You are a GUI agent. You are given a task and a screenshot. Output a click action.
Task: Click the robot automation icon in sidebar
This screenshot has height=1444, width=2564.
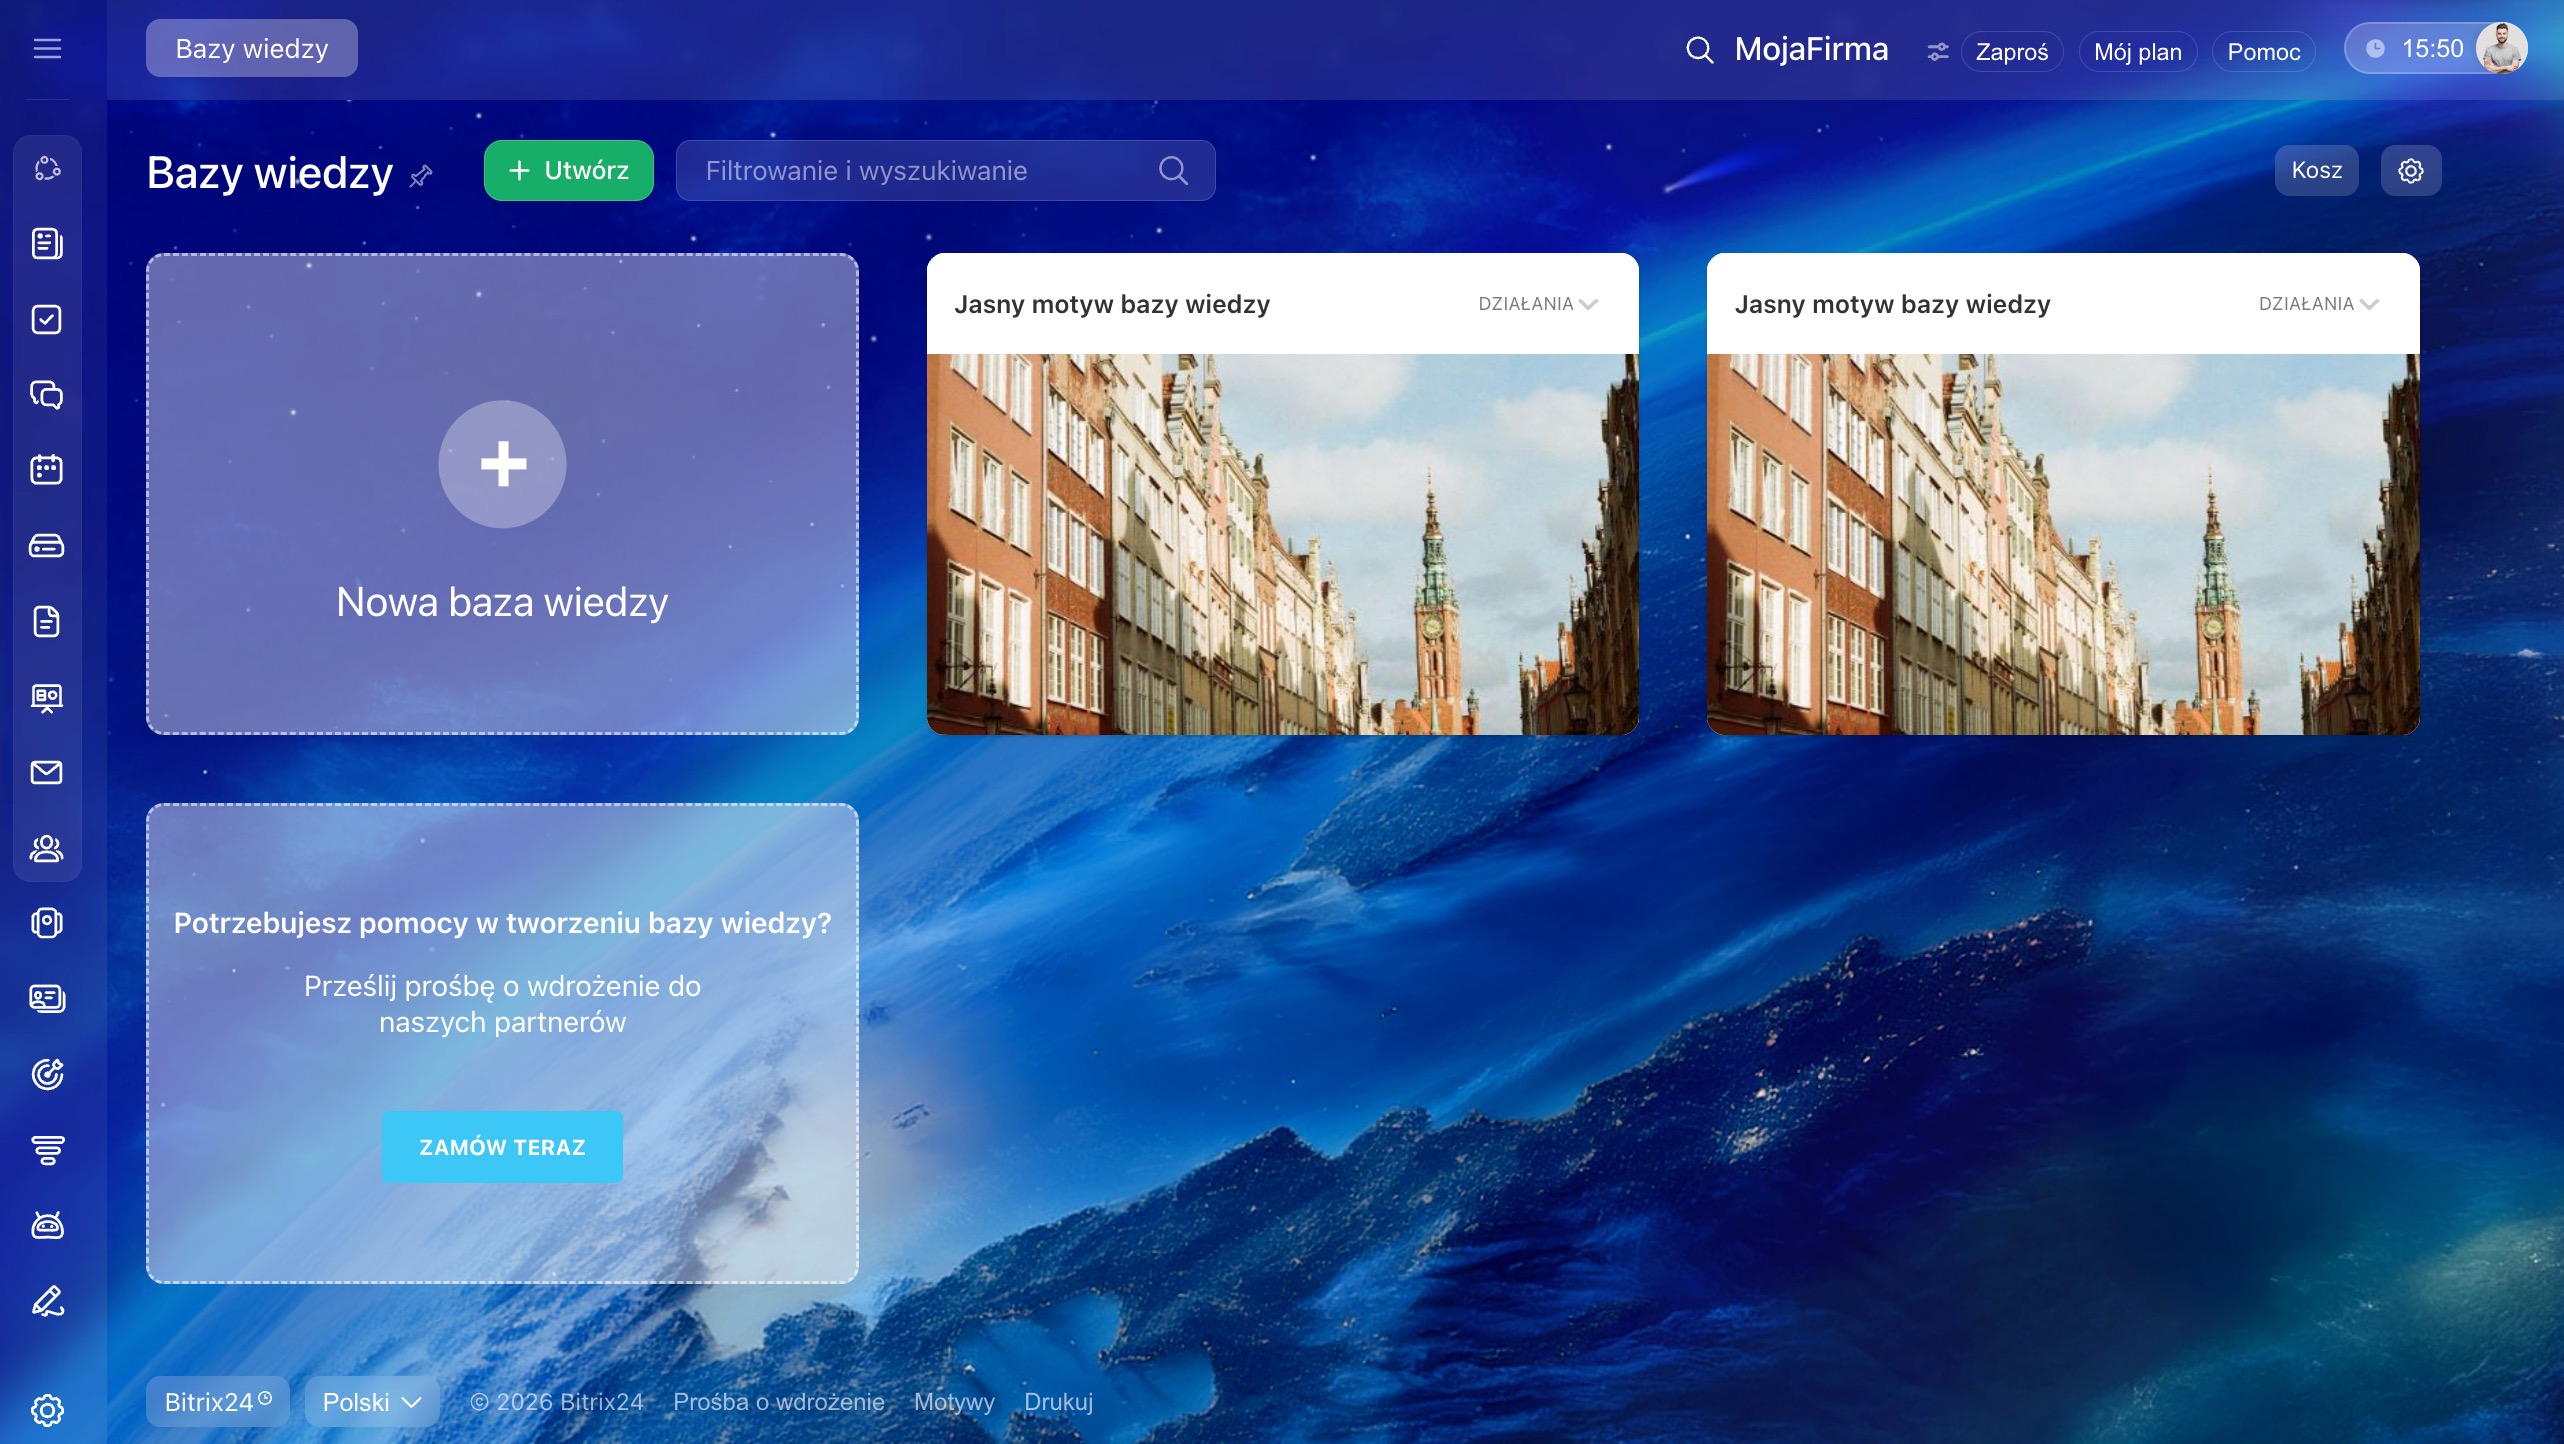click(47, 1225)
